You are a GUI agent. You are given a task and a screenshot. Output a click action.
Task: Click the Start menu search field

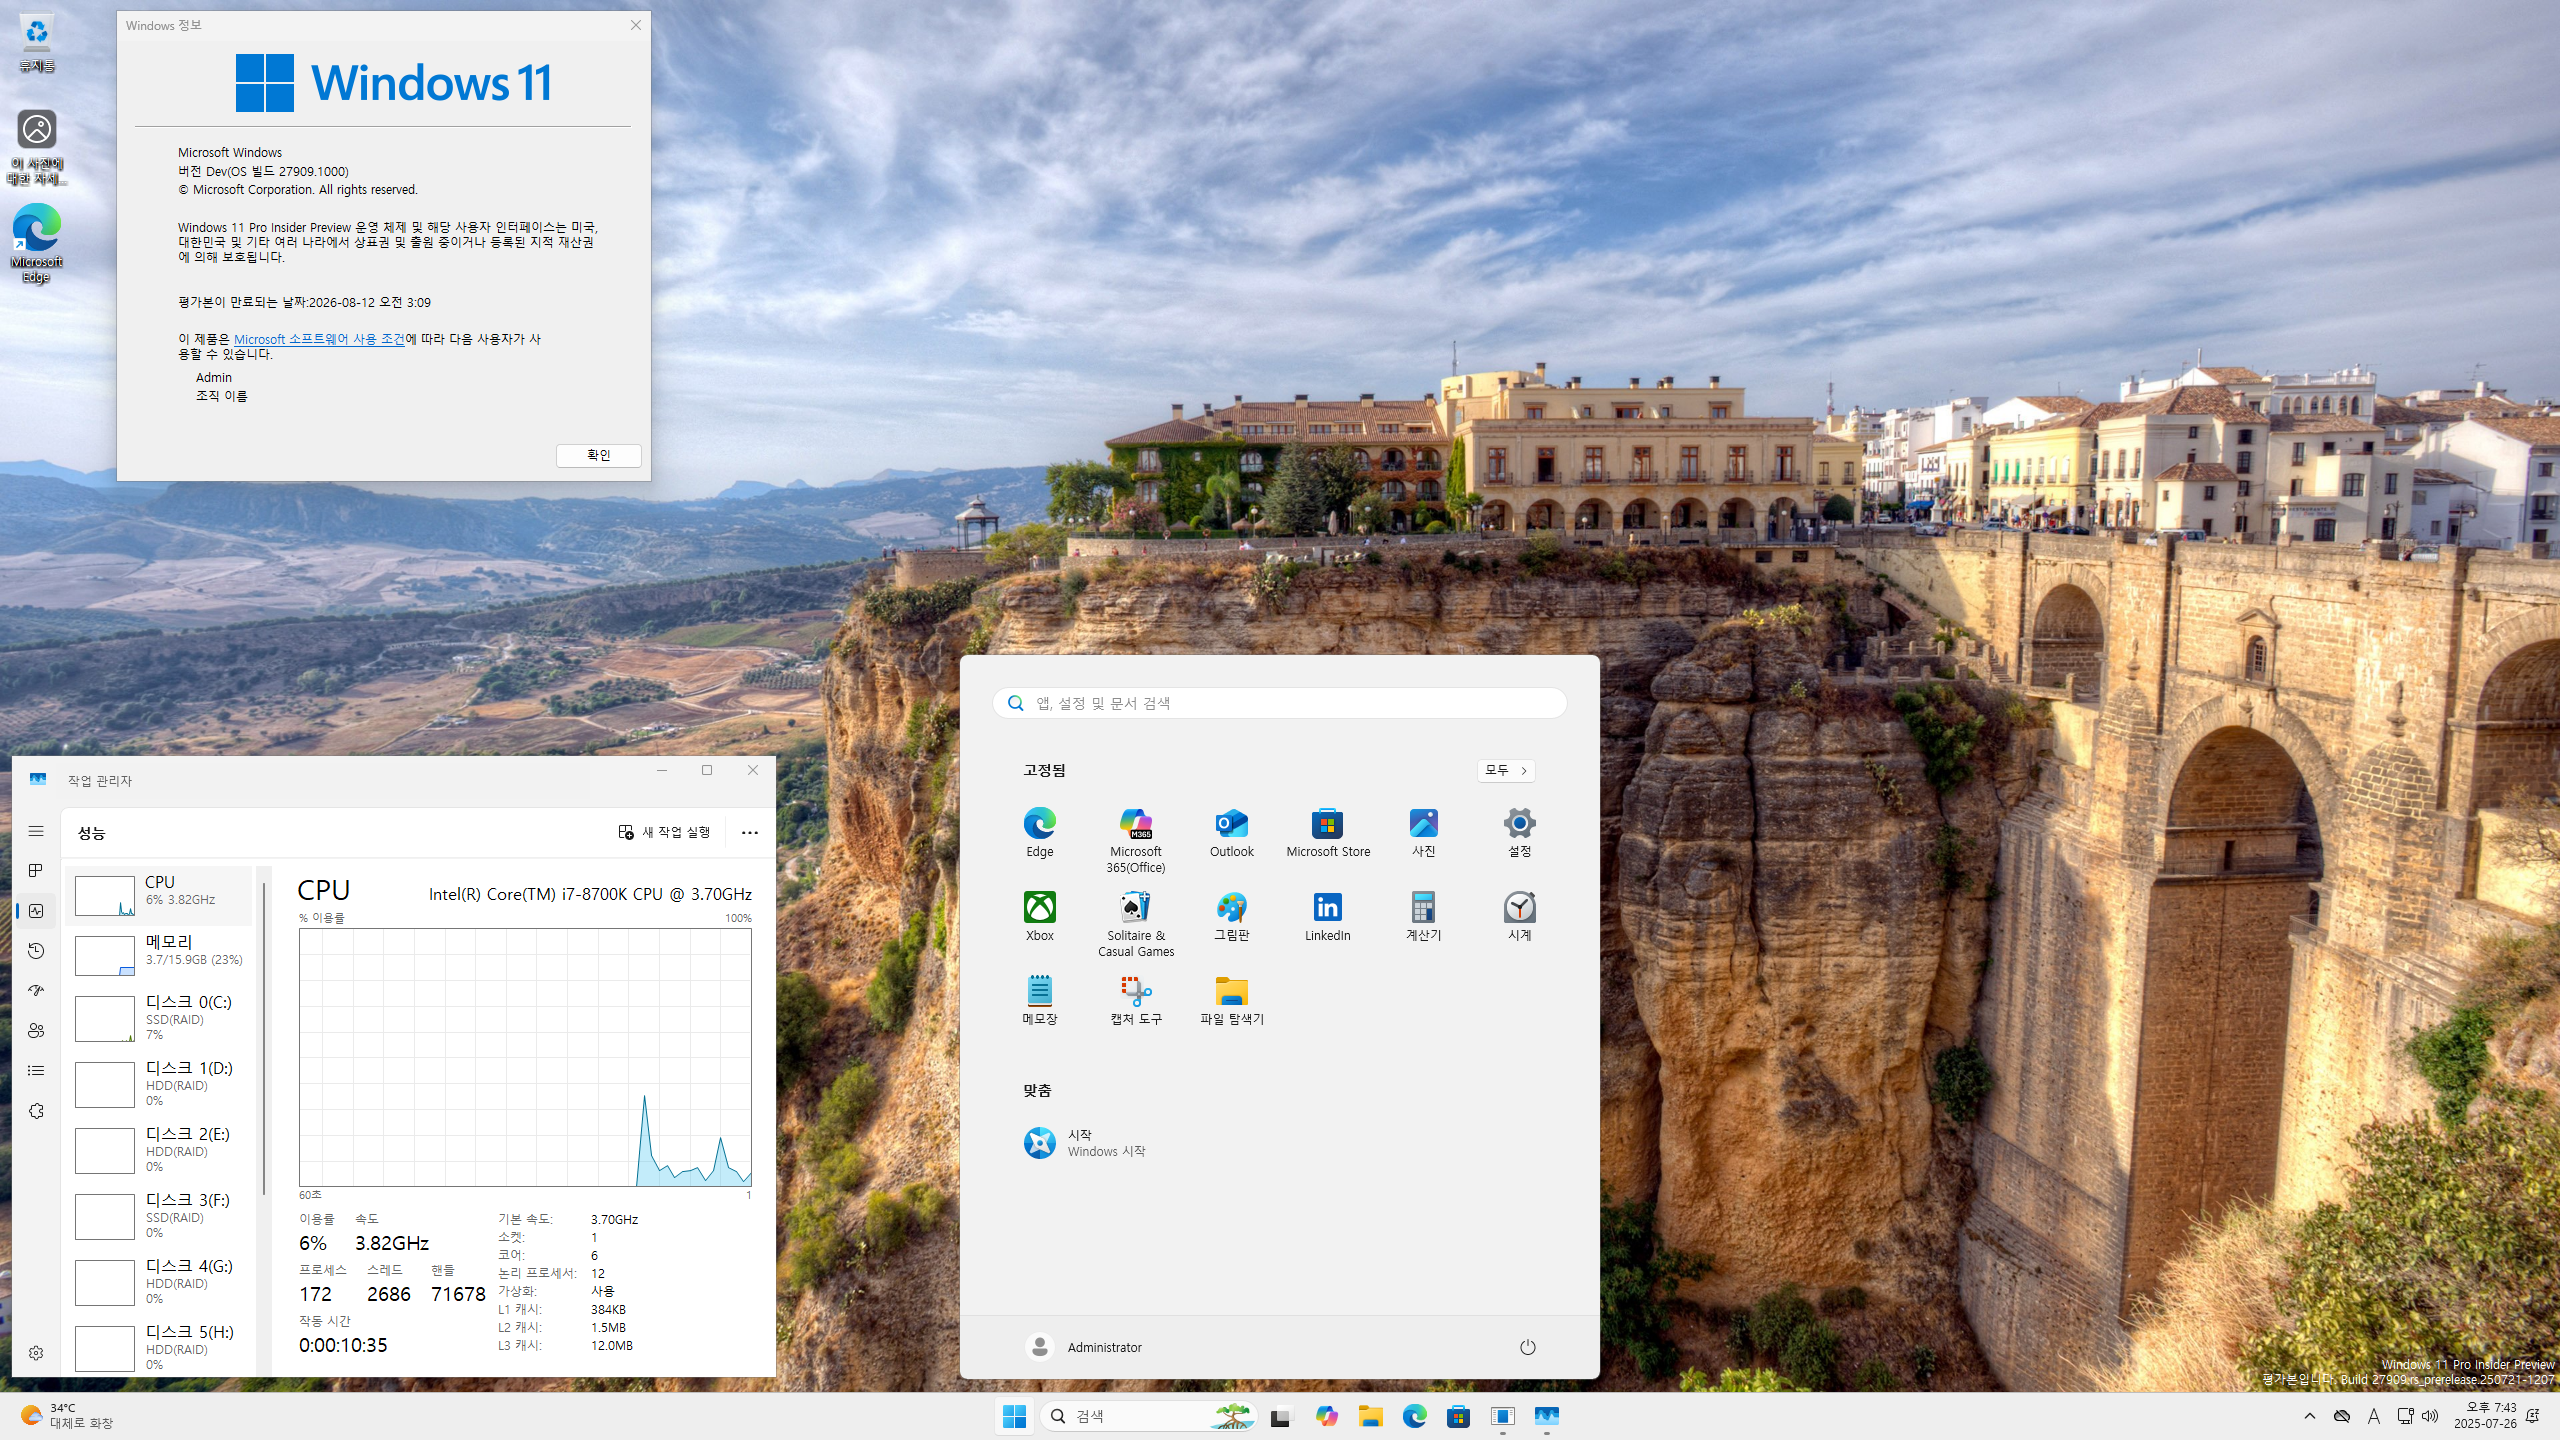(x=1280, y=703)
